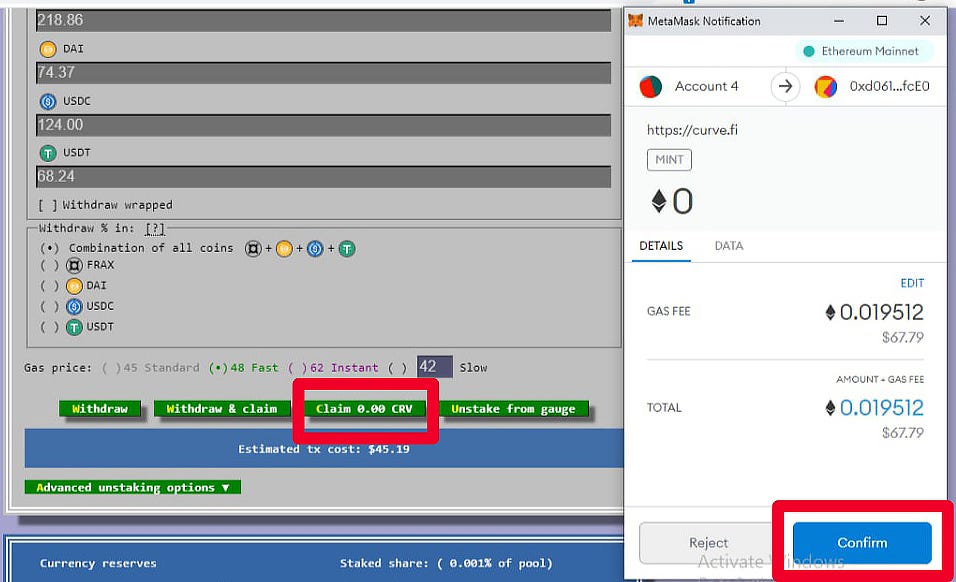Click the AMOUNT + GAS FEE caption

(880, 380)
